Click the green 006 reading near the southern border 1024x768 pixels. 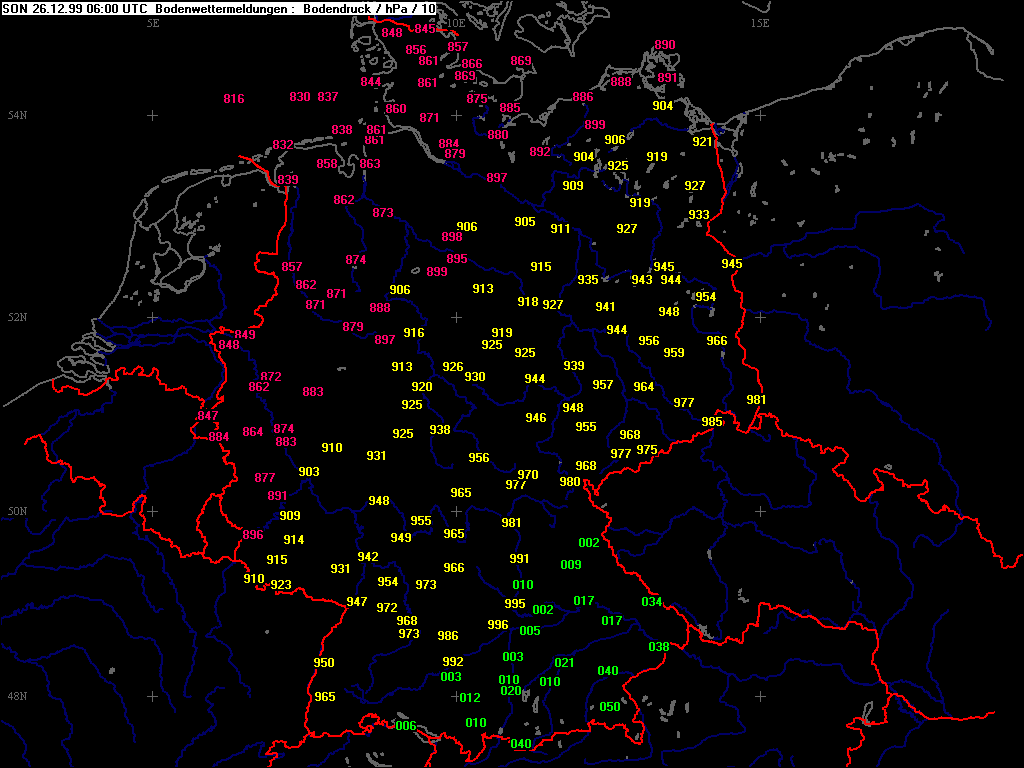click(x=406, y=726)
